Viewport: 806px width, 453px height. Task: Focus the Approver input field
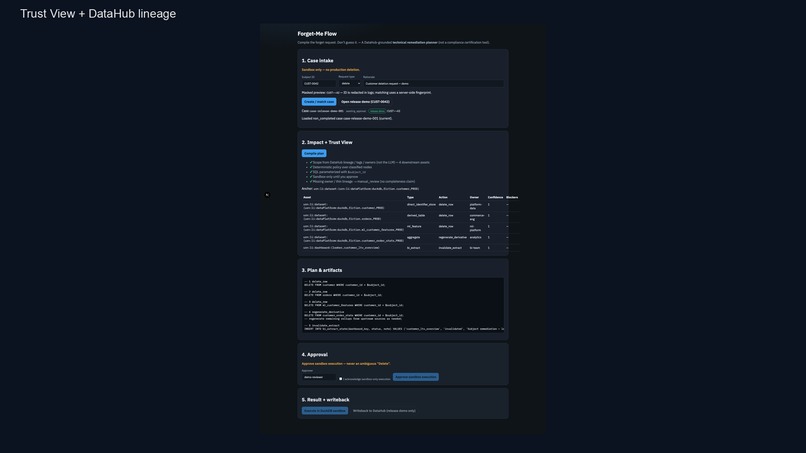click(319, 377)
